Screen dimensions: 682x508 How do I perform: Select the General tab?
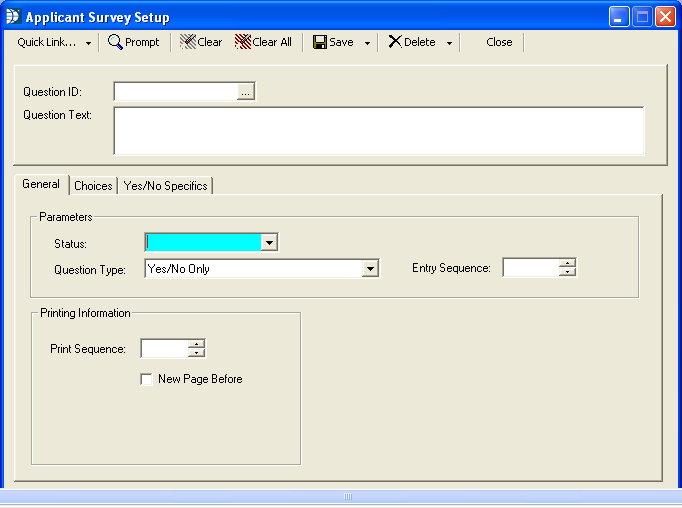pyautogui.click(x=41, y=185)
